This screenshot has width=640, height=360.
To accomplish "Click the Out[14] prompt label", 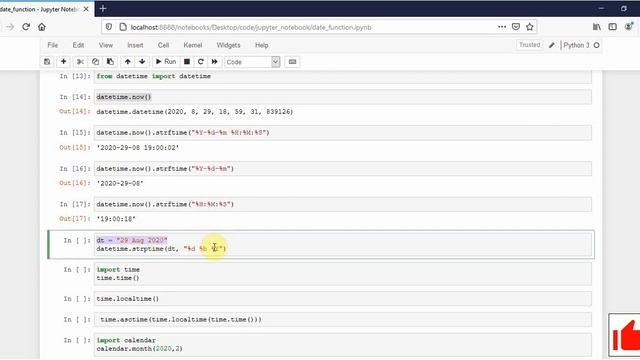I will (x=75, y=111).
